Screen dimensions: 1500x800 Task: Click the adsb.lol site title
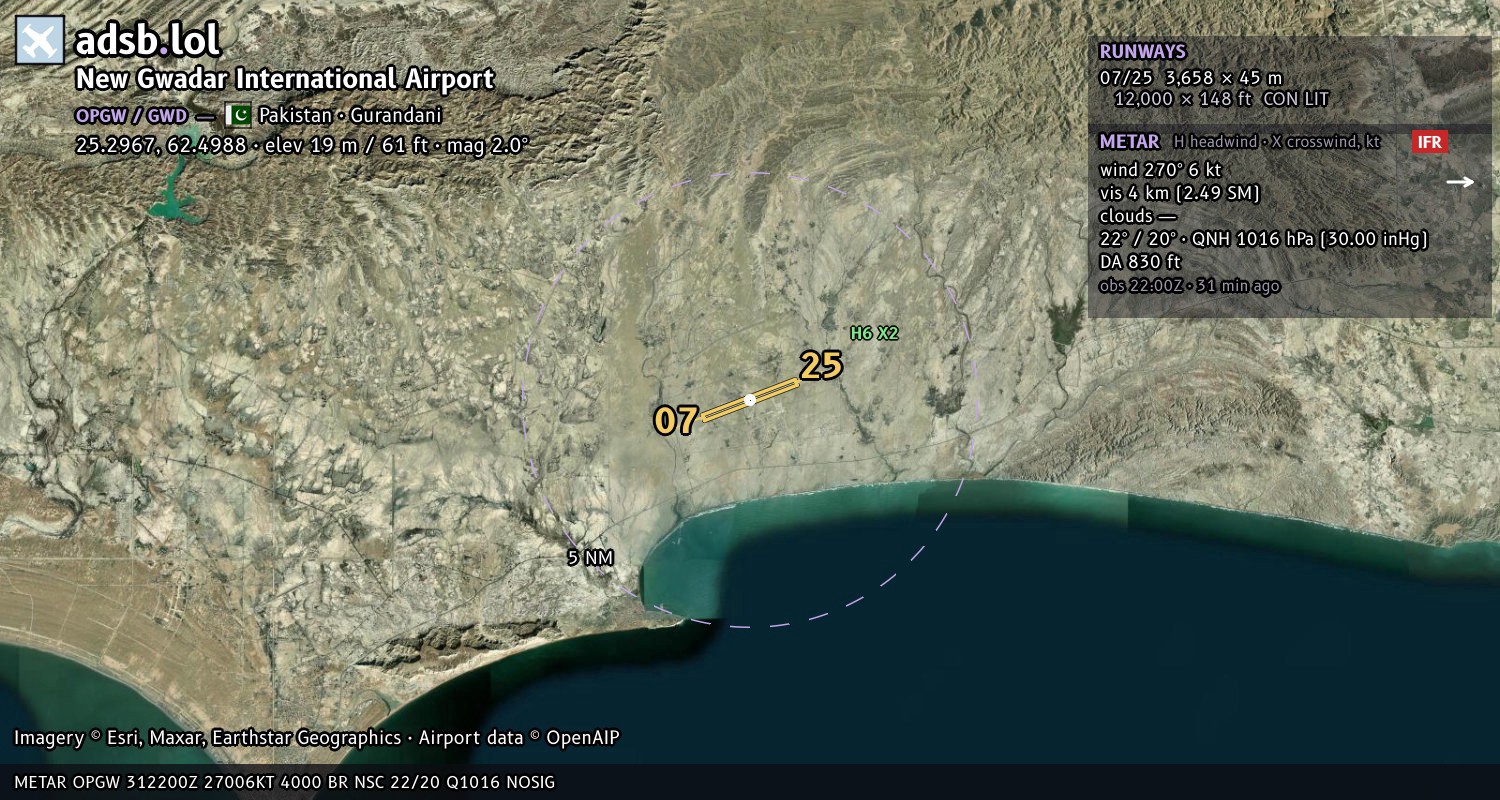147,40
